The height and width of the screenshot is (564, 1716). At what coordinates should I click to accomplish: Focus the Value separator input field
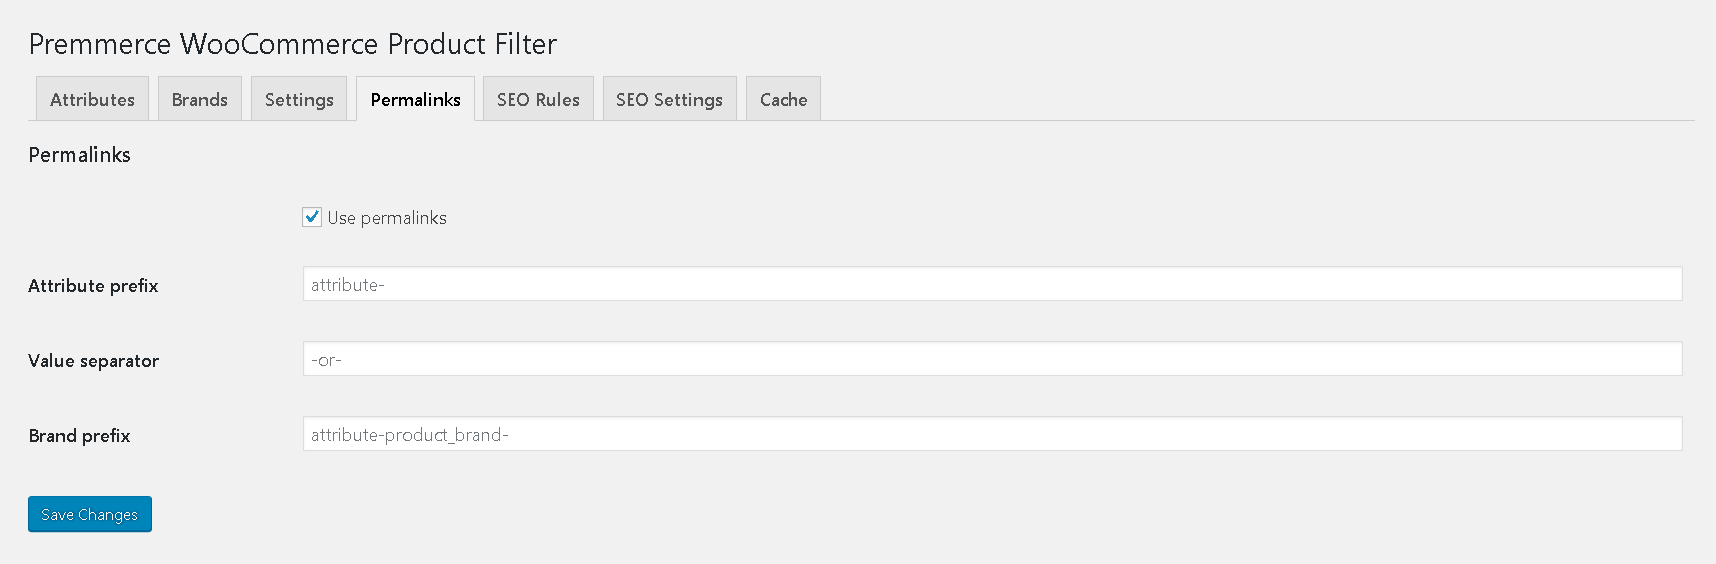pyautogui.click(x=992, y=359)
